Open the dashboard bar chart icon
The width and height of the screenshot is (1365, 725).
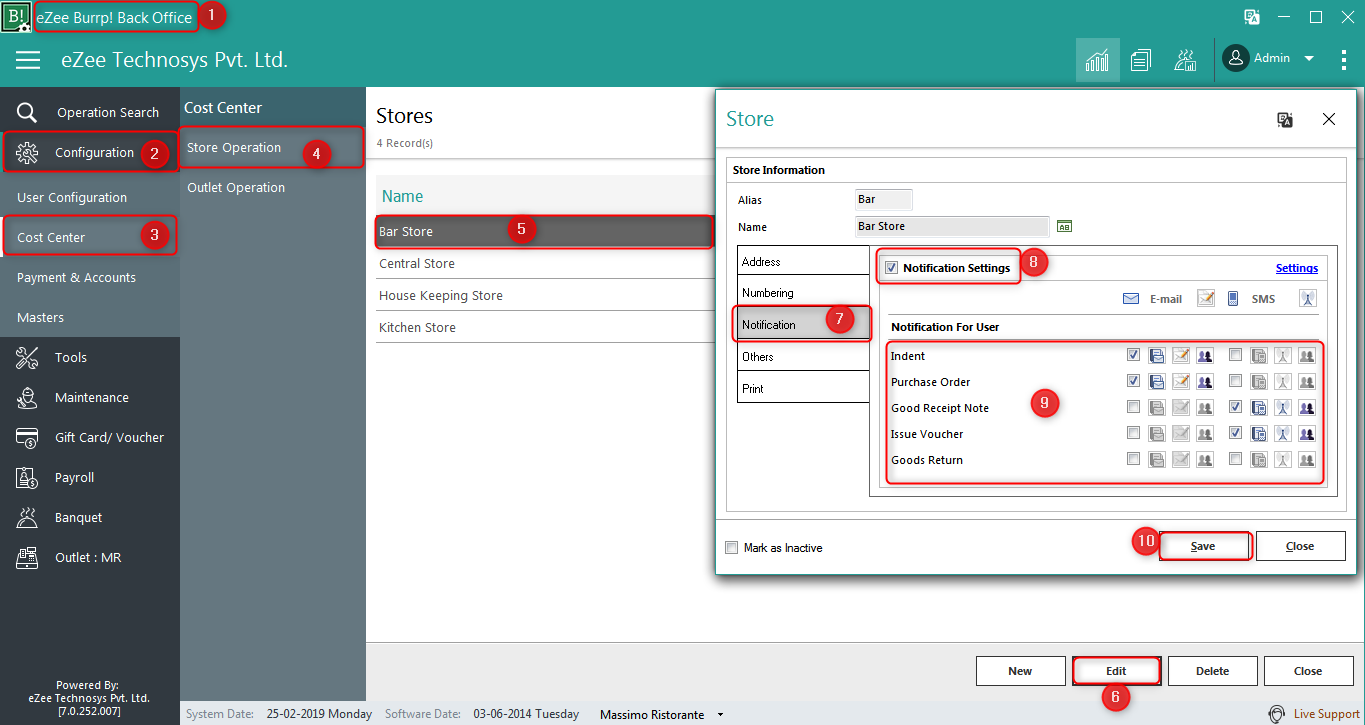(x=1097, y=60)
